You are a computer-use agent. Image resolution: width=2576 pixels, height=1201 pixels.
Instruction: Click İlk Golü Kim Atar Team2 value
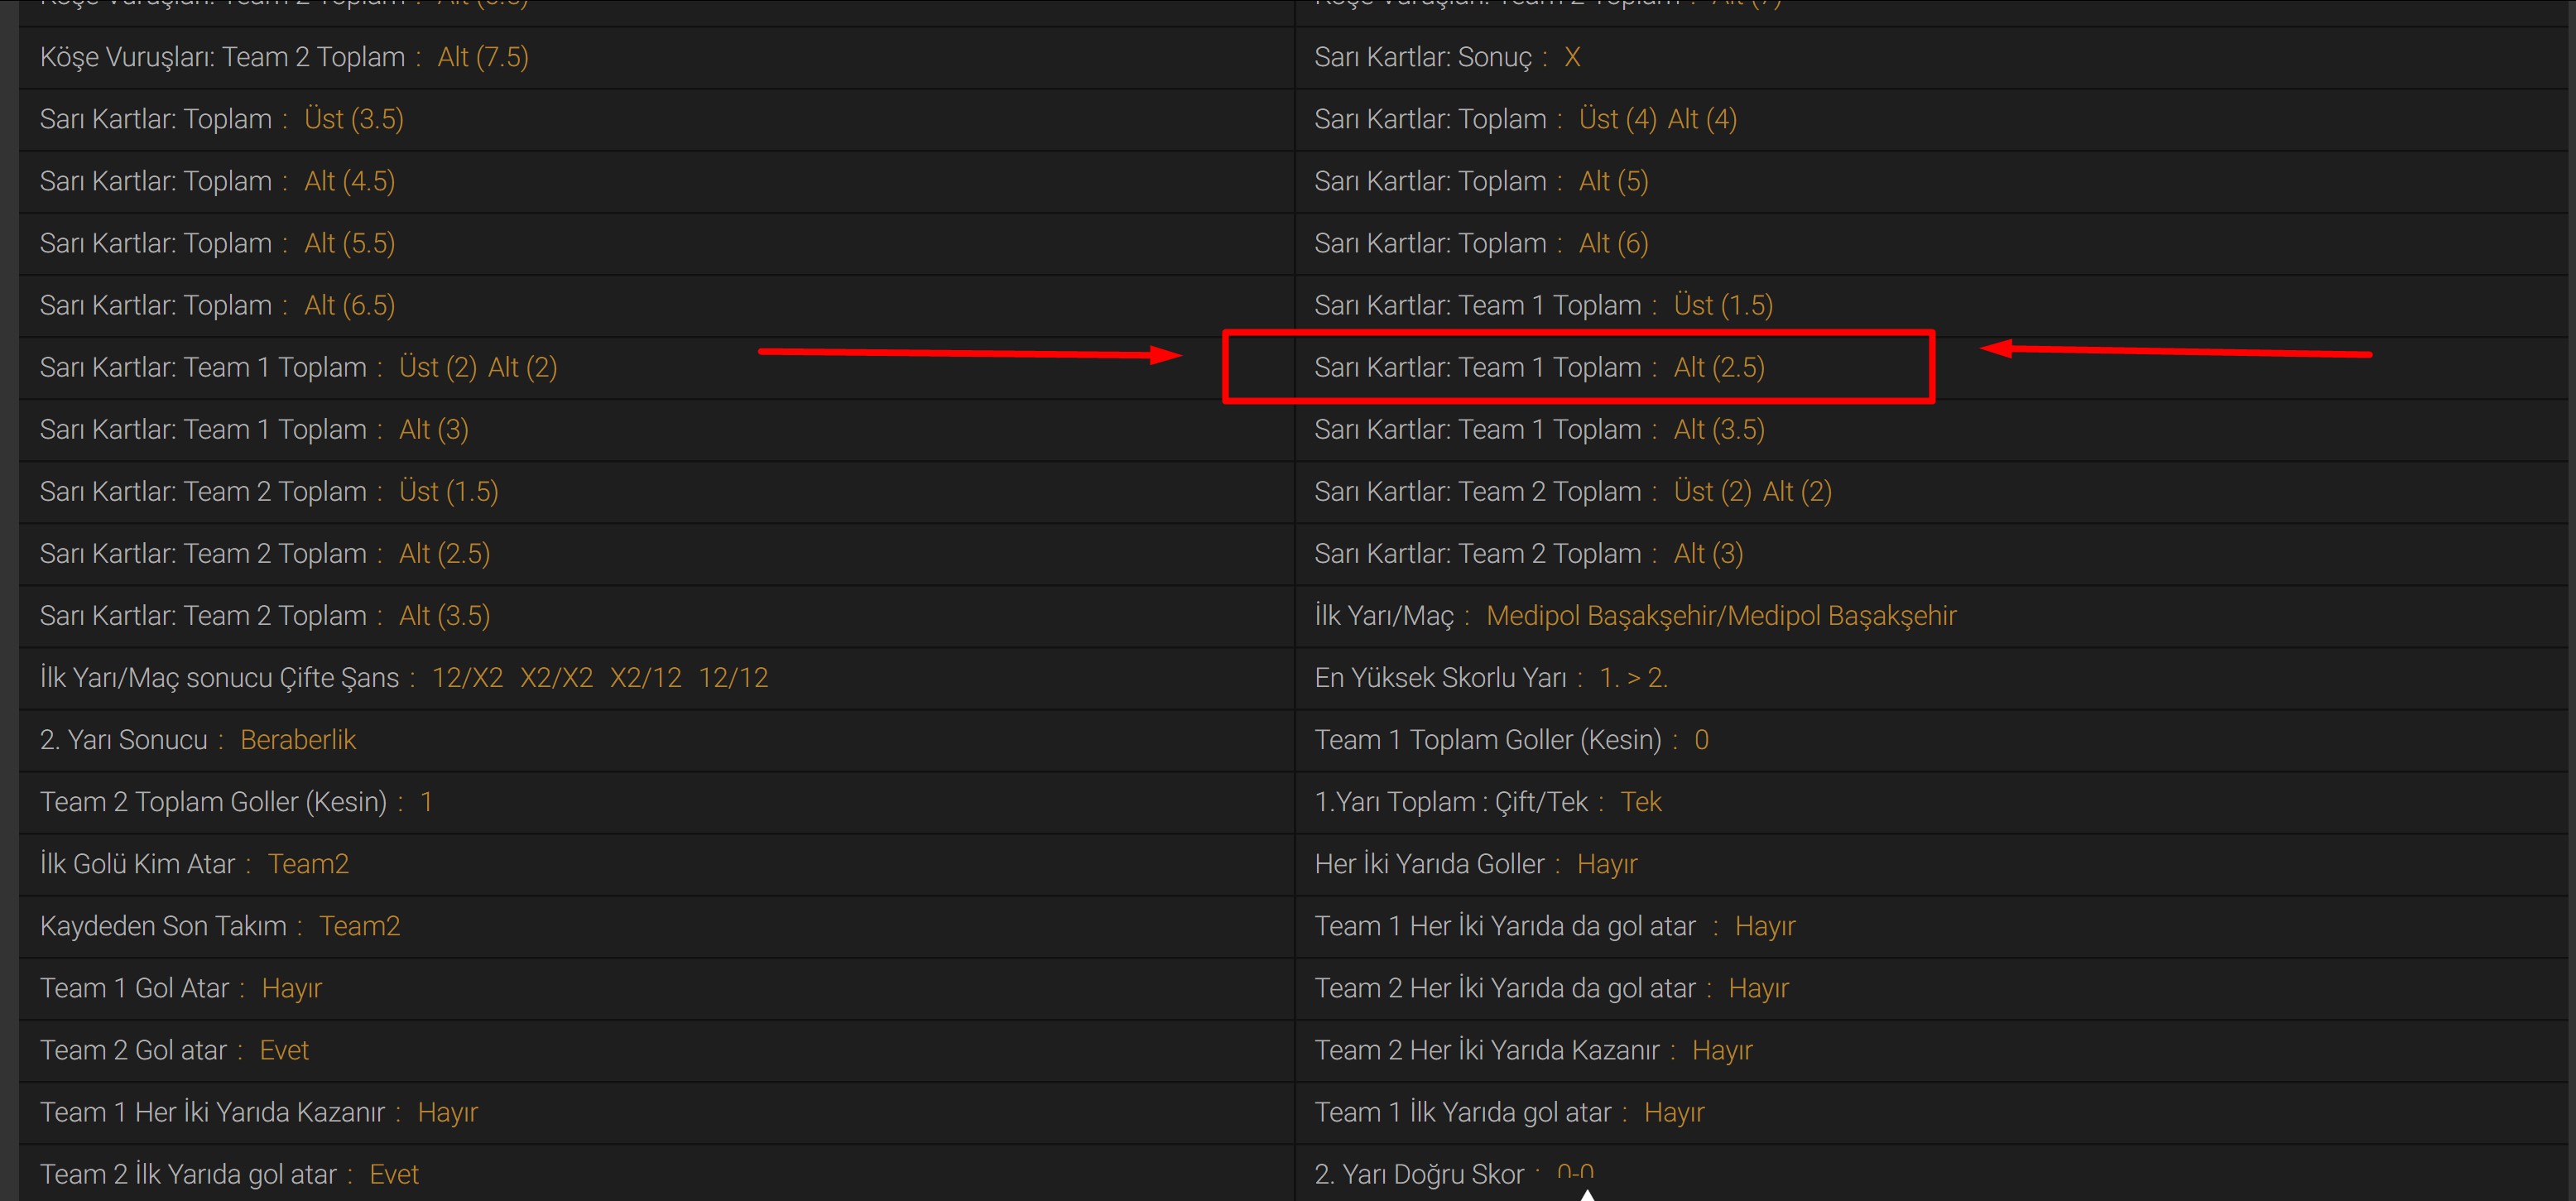coord(308,864)
